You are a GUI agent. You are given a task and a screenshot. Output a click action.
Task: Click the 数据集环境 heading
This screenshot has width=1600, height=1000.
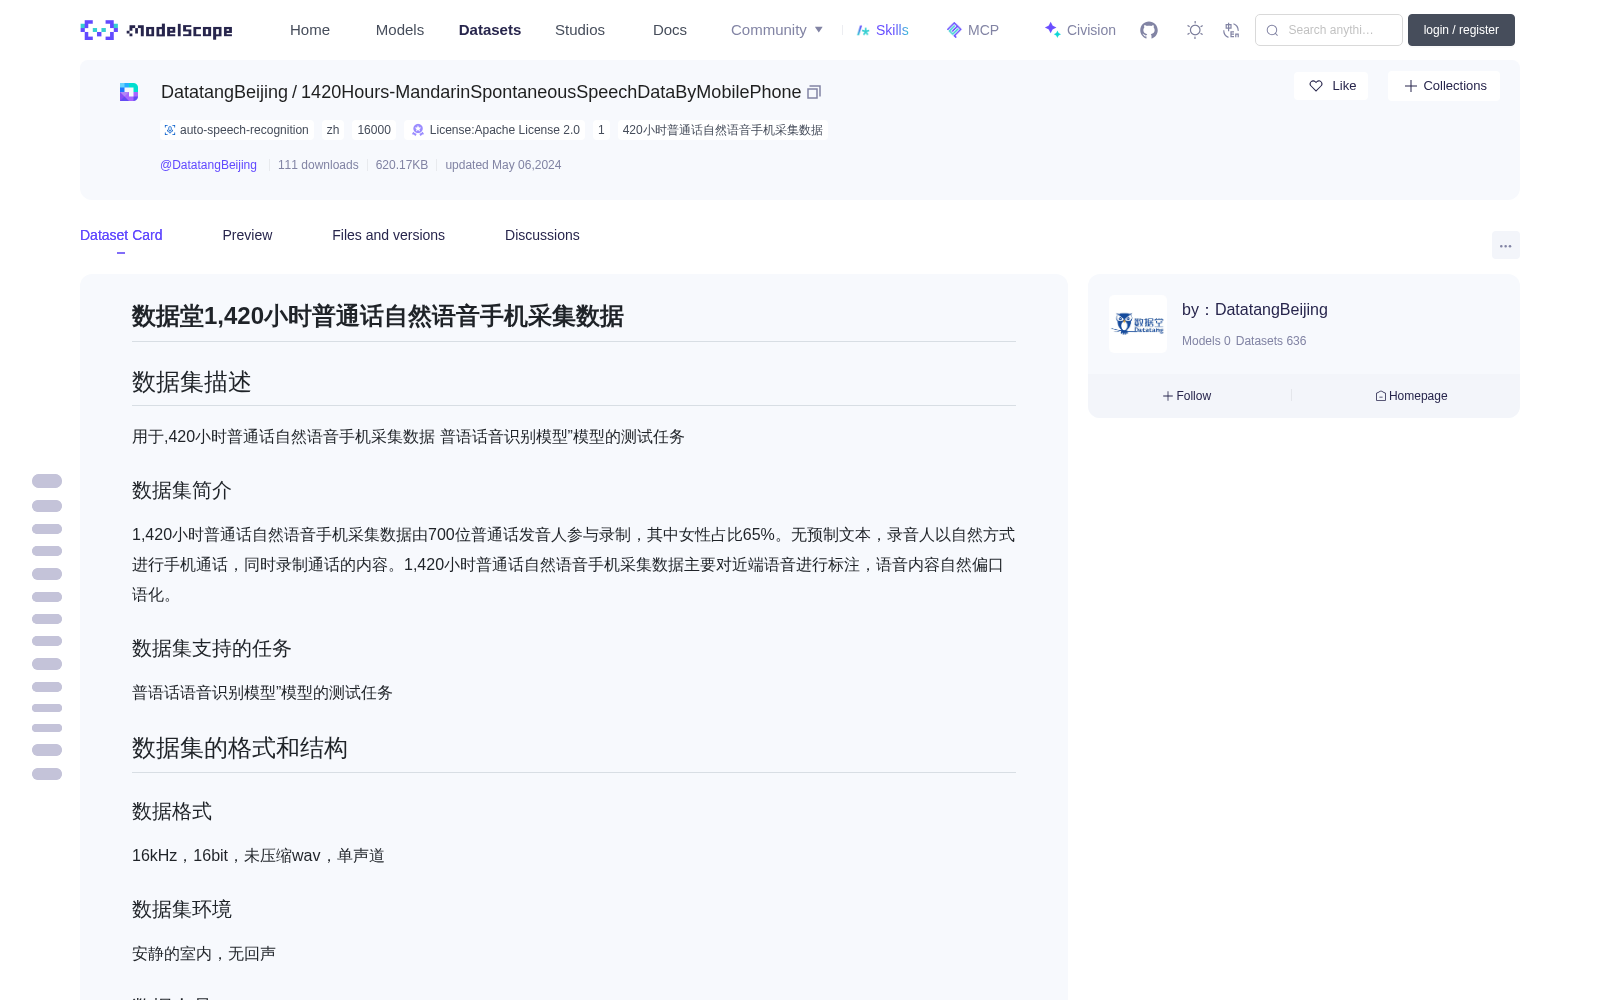point(182,909)
